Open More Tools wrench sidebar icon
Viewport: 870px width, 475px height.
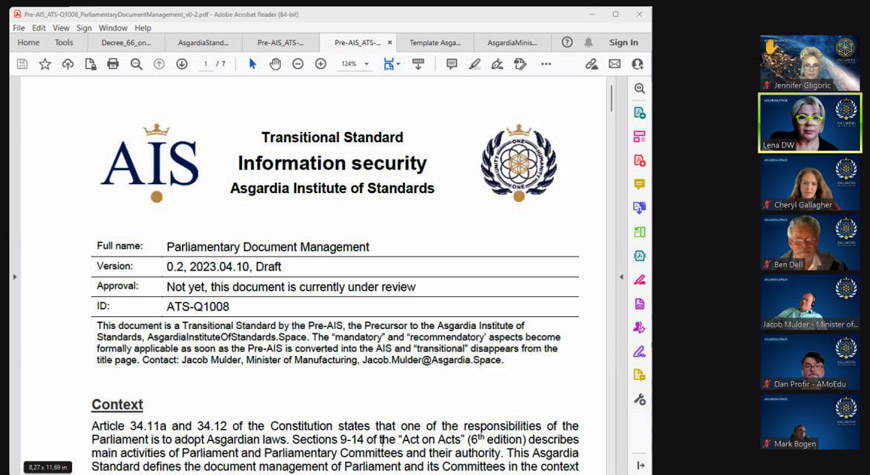point(639,399)
